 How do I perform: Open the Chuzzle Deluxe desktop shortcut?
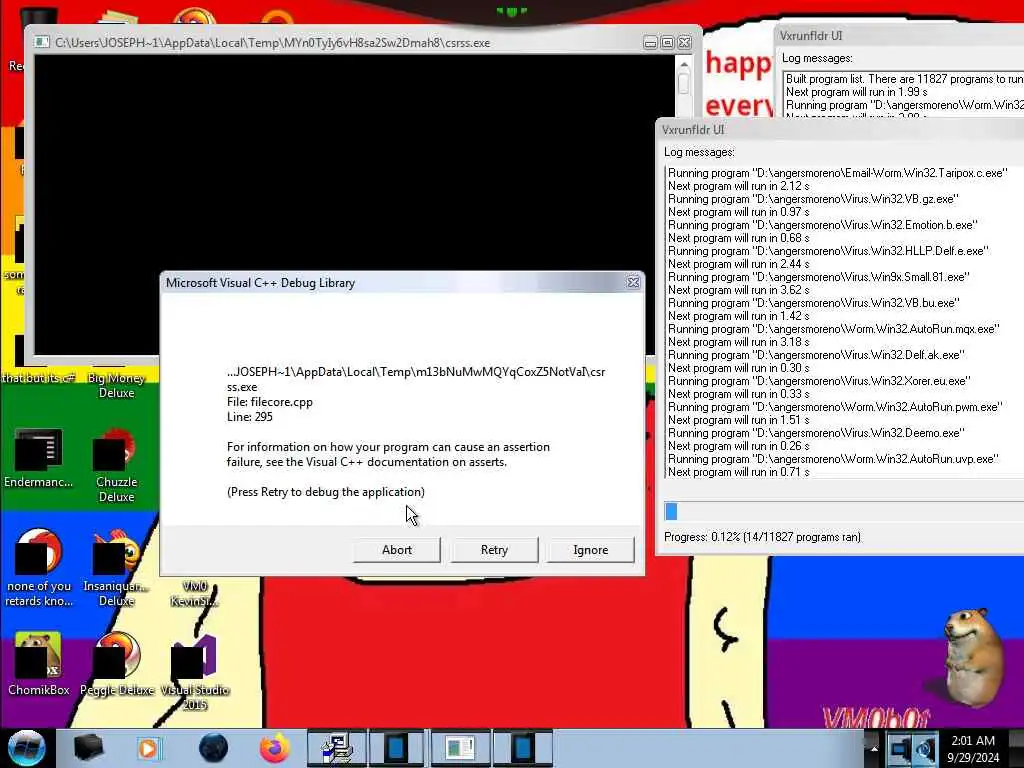pyautogui.click(x=117, y=465)
